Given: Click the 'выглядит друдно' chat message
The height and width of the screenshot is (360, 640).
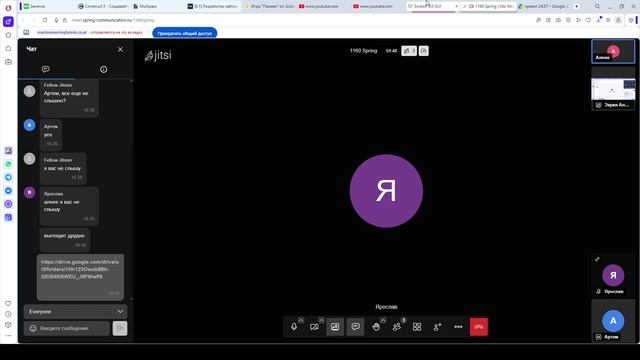Looking at the screenshot, I should (x=65, y=239).
